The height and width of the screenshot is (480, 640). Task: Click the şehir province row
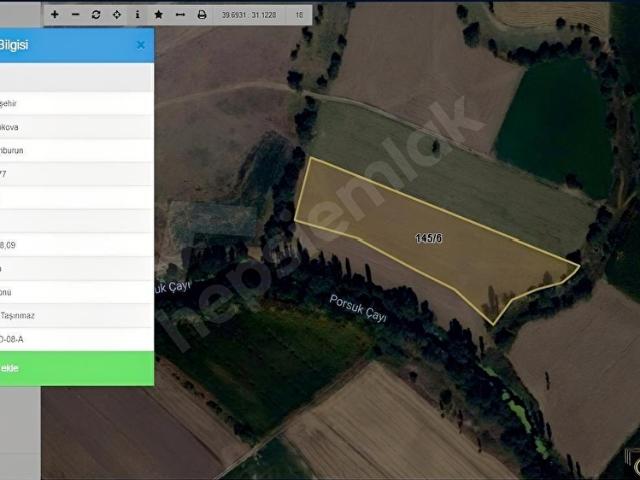click(x=77, y=103)
